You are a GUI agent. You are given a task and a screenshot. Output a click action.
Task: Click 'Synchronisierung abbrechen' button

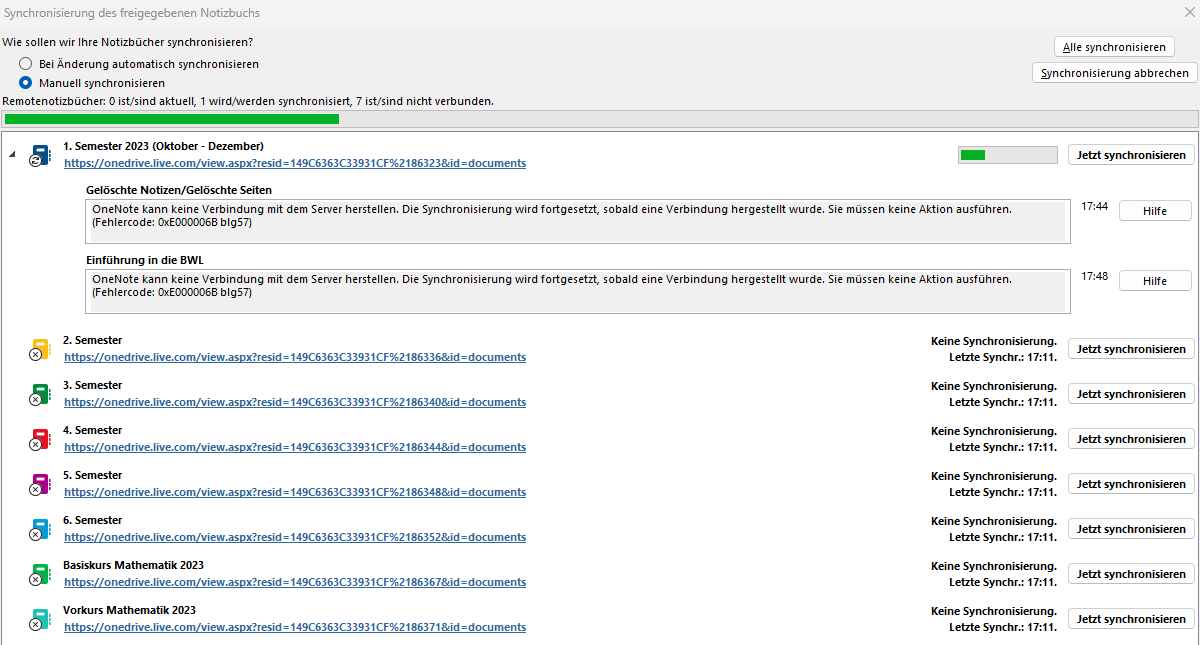pos(1114,73)
